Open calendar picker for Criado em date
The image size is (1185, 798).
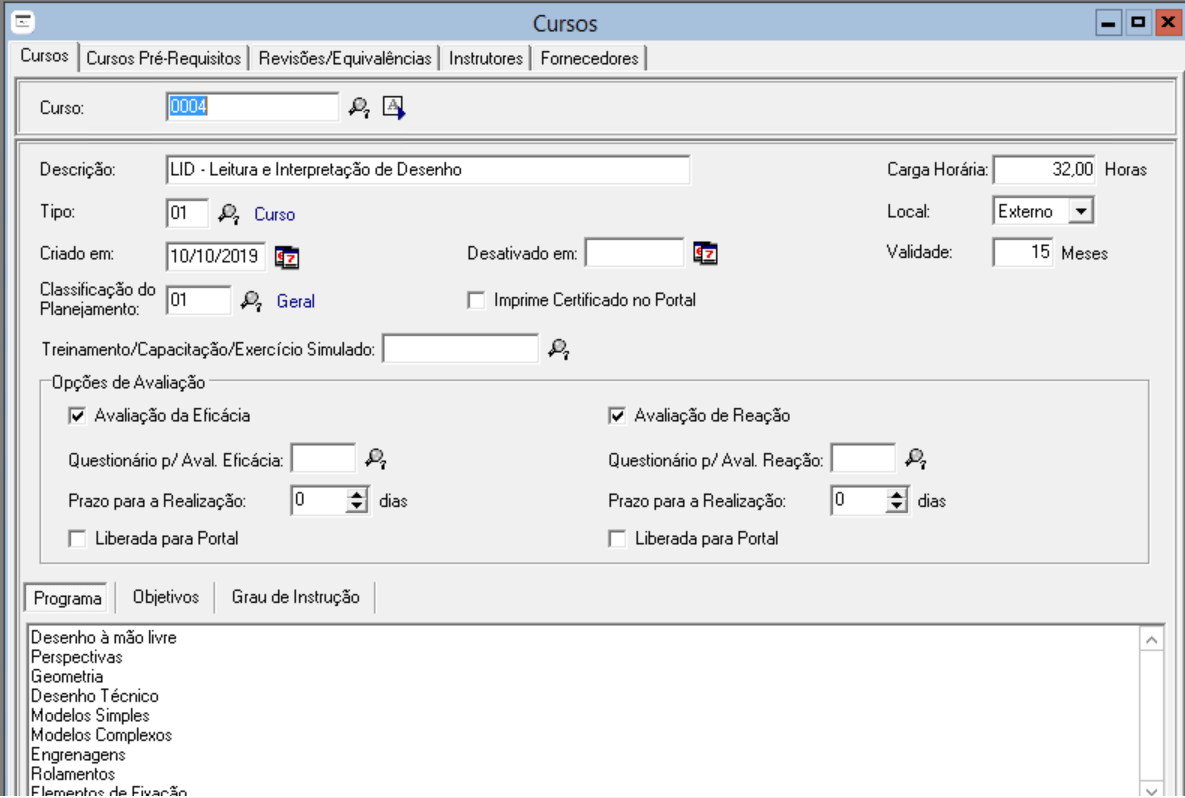pyautogui.click(x=287, y=256)
